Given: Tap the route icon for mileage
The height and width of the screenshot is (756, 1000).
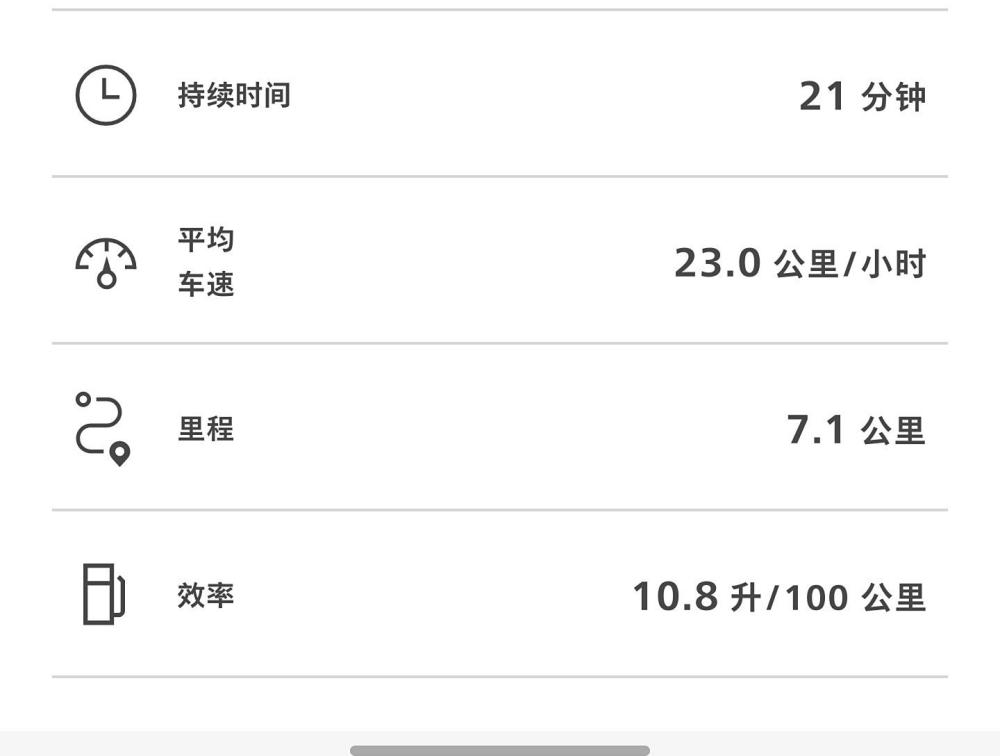Looking at the screenshot, I should (103, 429).
